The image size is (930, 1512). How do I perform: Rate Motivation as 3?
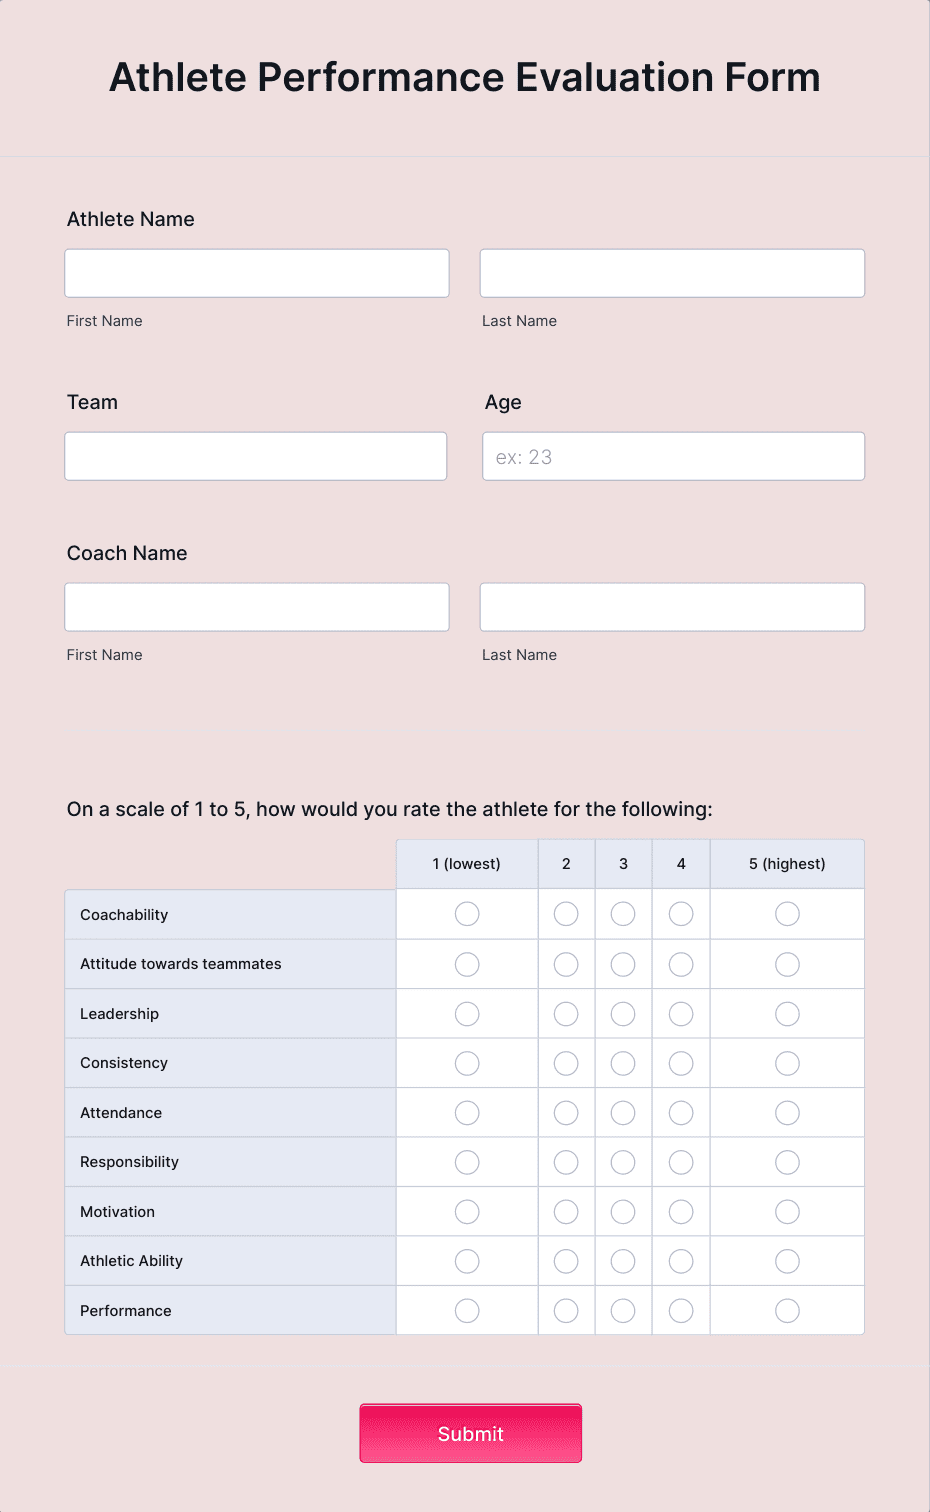(622, 1211)
